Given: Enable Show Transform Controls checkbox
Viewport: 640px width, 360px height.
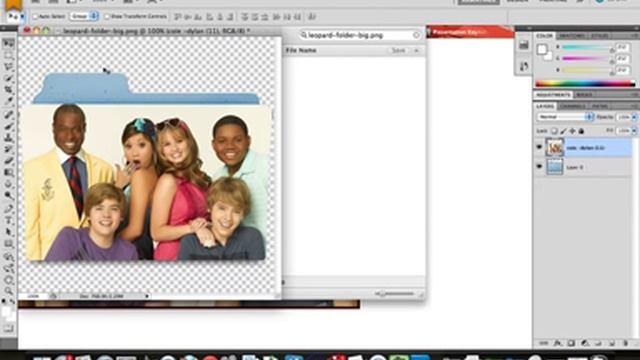Looking at the screenshot, I should pos(107,17).
